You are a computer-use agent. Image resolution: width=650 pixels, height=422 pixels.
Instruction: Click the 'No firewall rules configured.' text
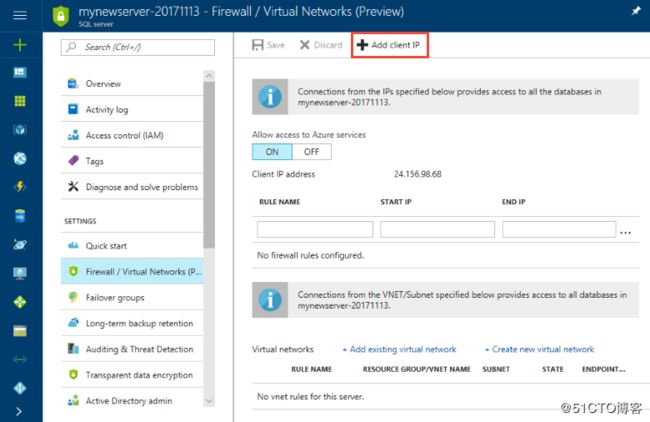click(310, 255)
